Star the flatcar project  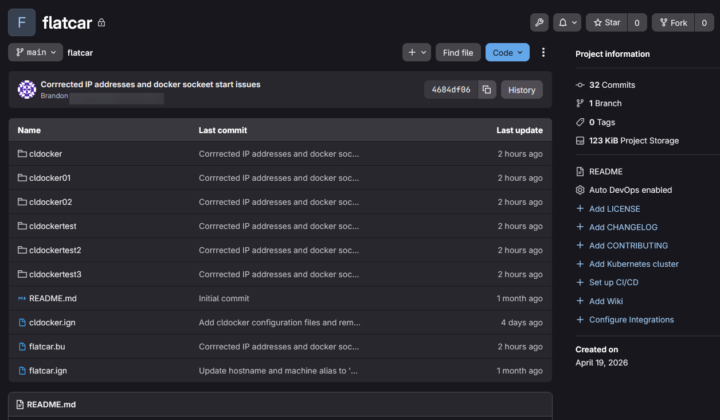click(607, 22)
